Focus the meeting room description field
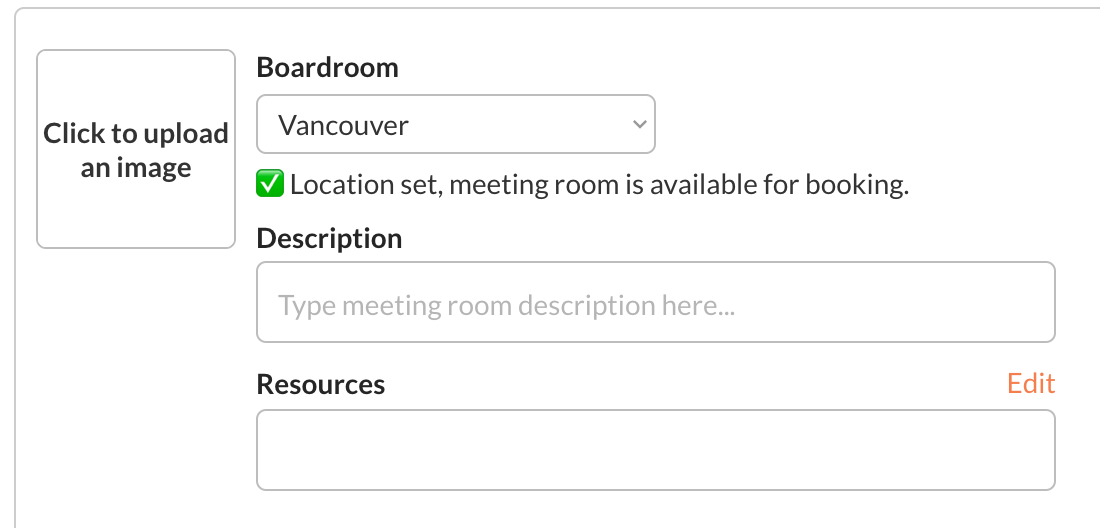 [x=655, y=302]
